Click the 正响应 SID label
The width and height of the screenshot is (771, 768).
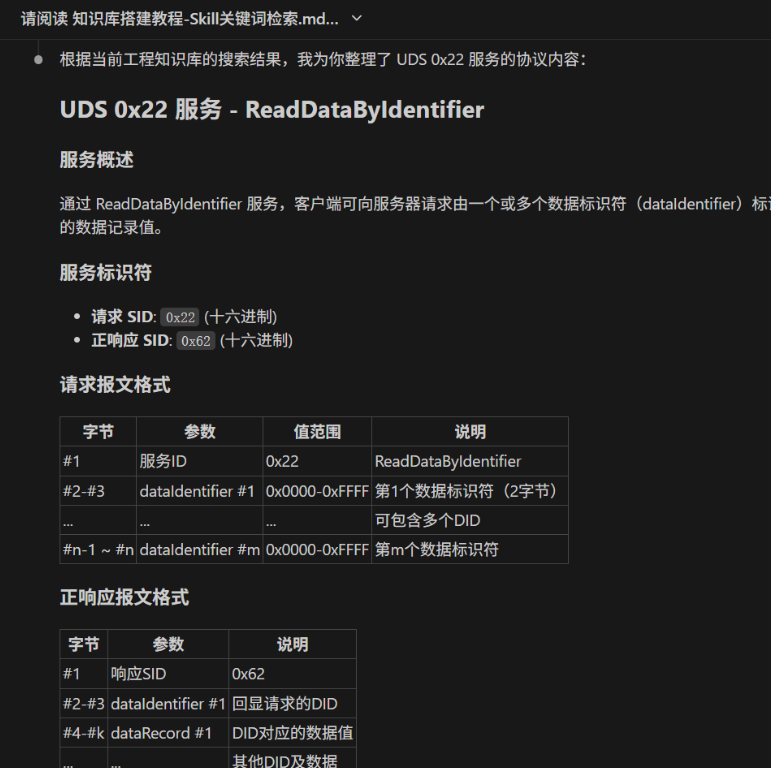(x=131, y=341)
